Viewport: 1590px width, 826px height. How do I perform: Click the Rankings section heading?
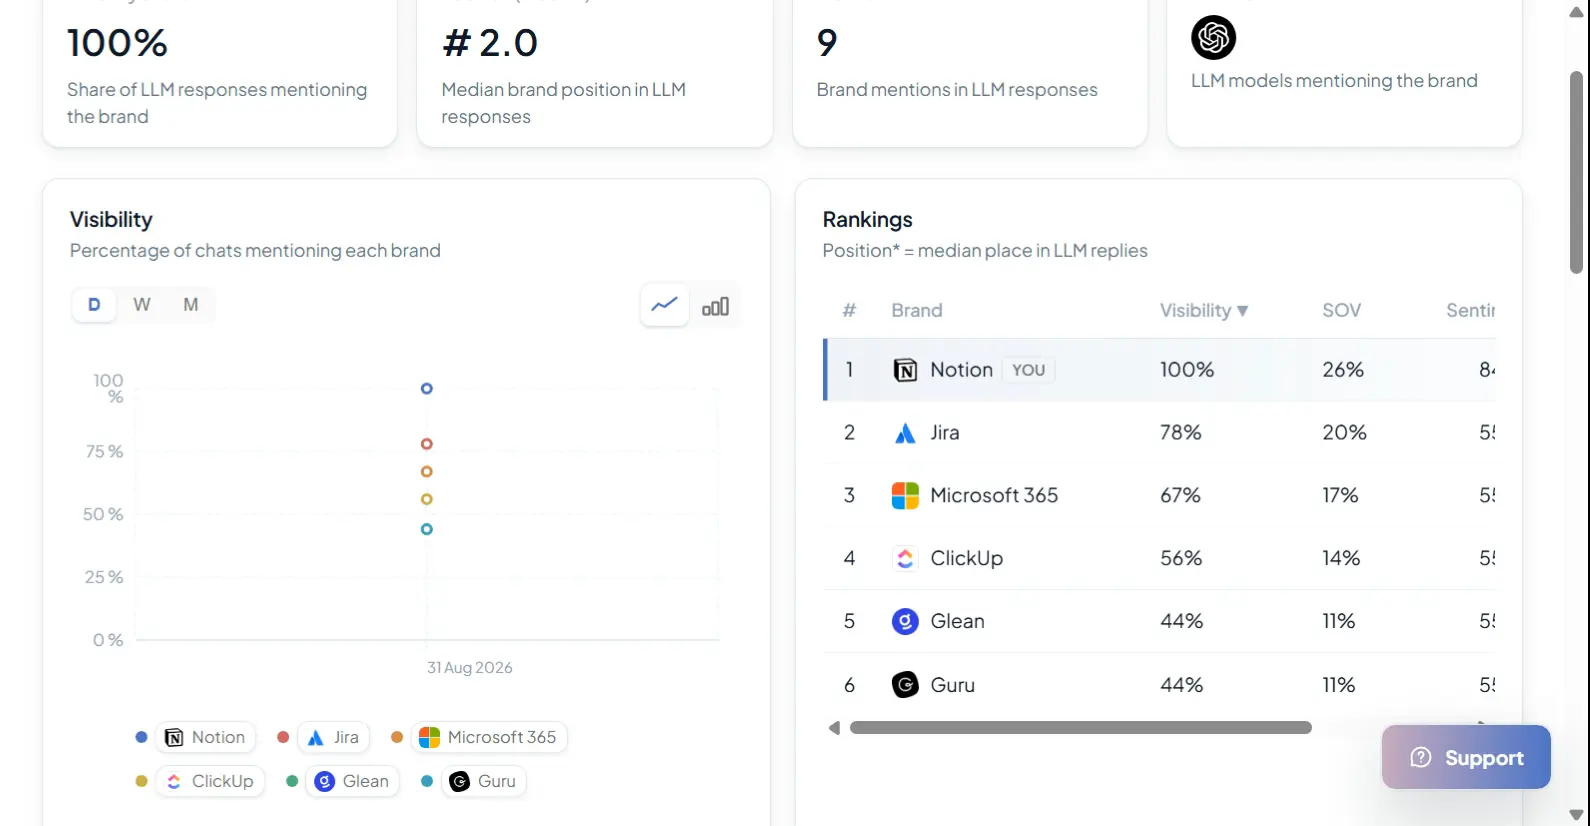tap(868, 220)
